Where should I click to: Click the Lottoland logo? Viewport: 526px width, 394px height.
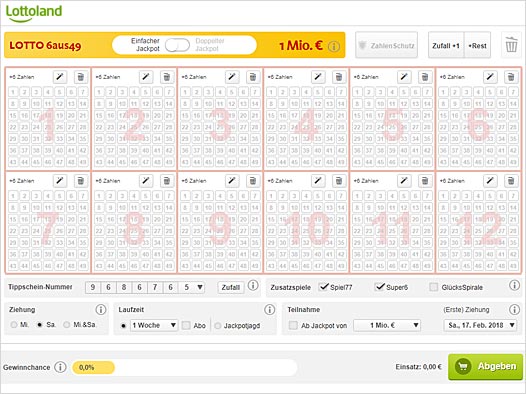coord(34,13)
